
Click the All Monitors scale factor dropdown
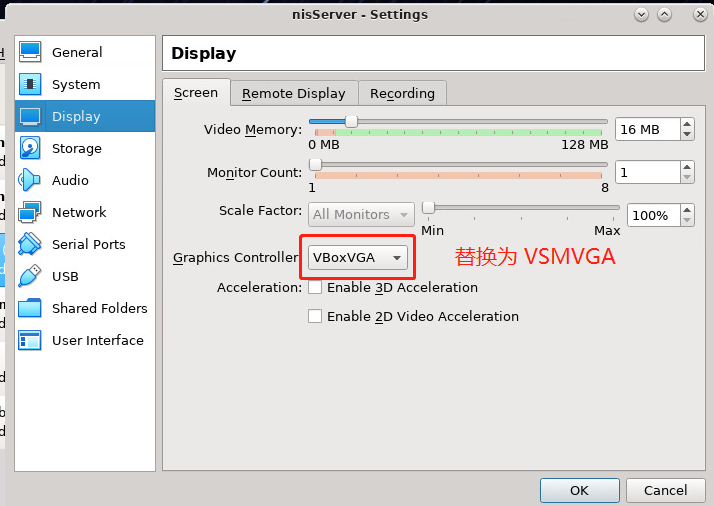pyautogui.click(x=361, y=215)
